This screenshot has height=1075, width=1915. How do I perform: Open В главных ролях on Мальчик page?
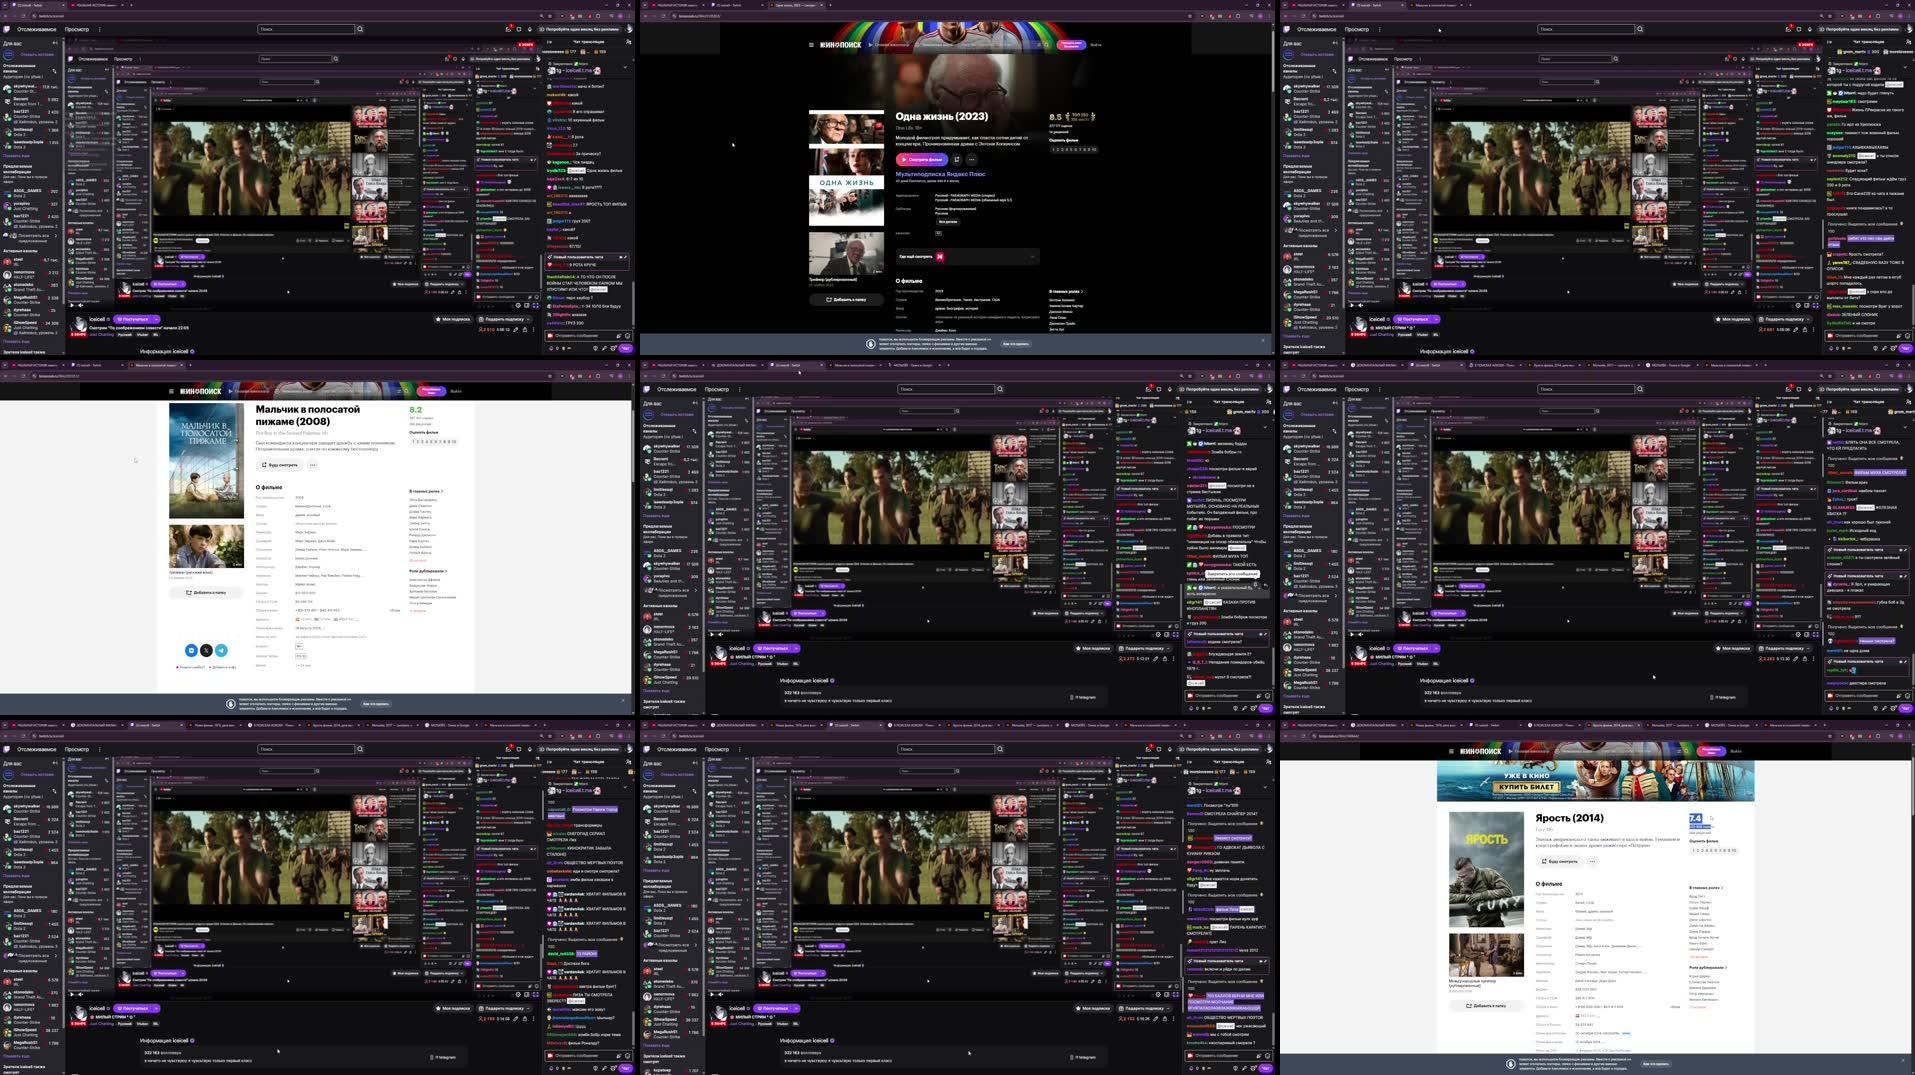pyautogui.click(x=426, y=491)
